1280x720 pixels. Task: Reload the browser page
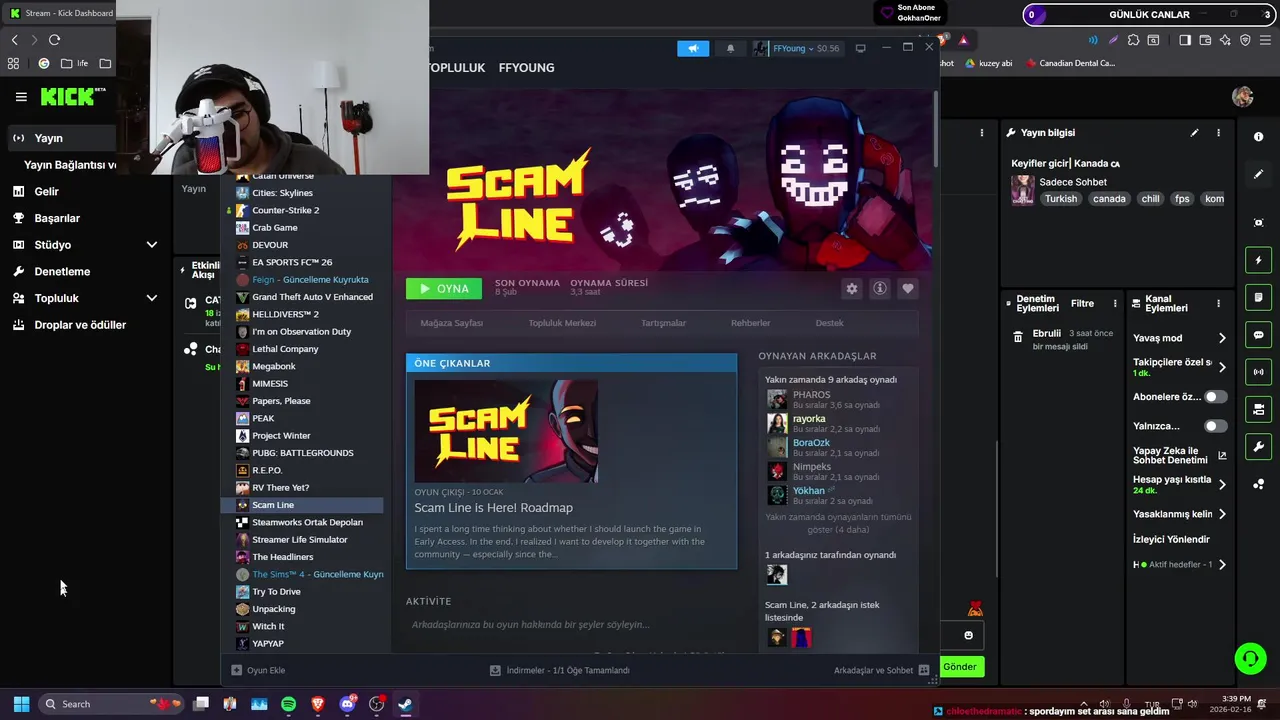54,40
